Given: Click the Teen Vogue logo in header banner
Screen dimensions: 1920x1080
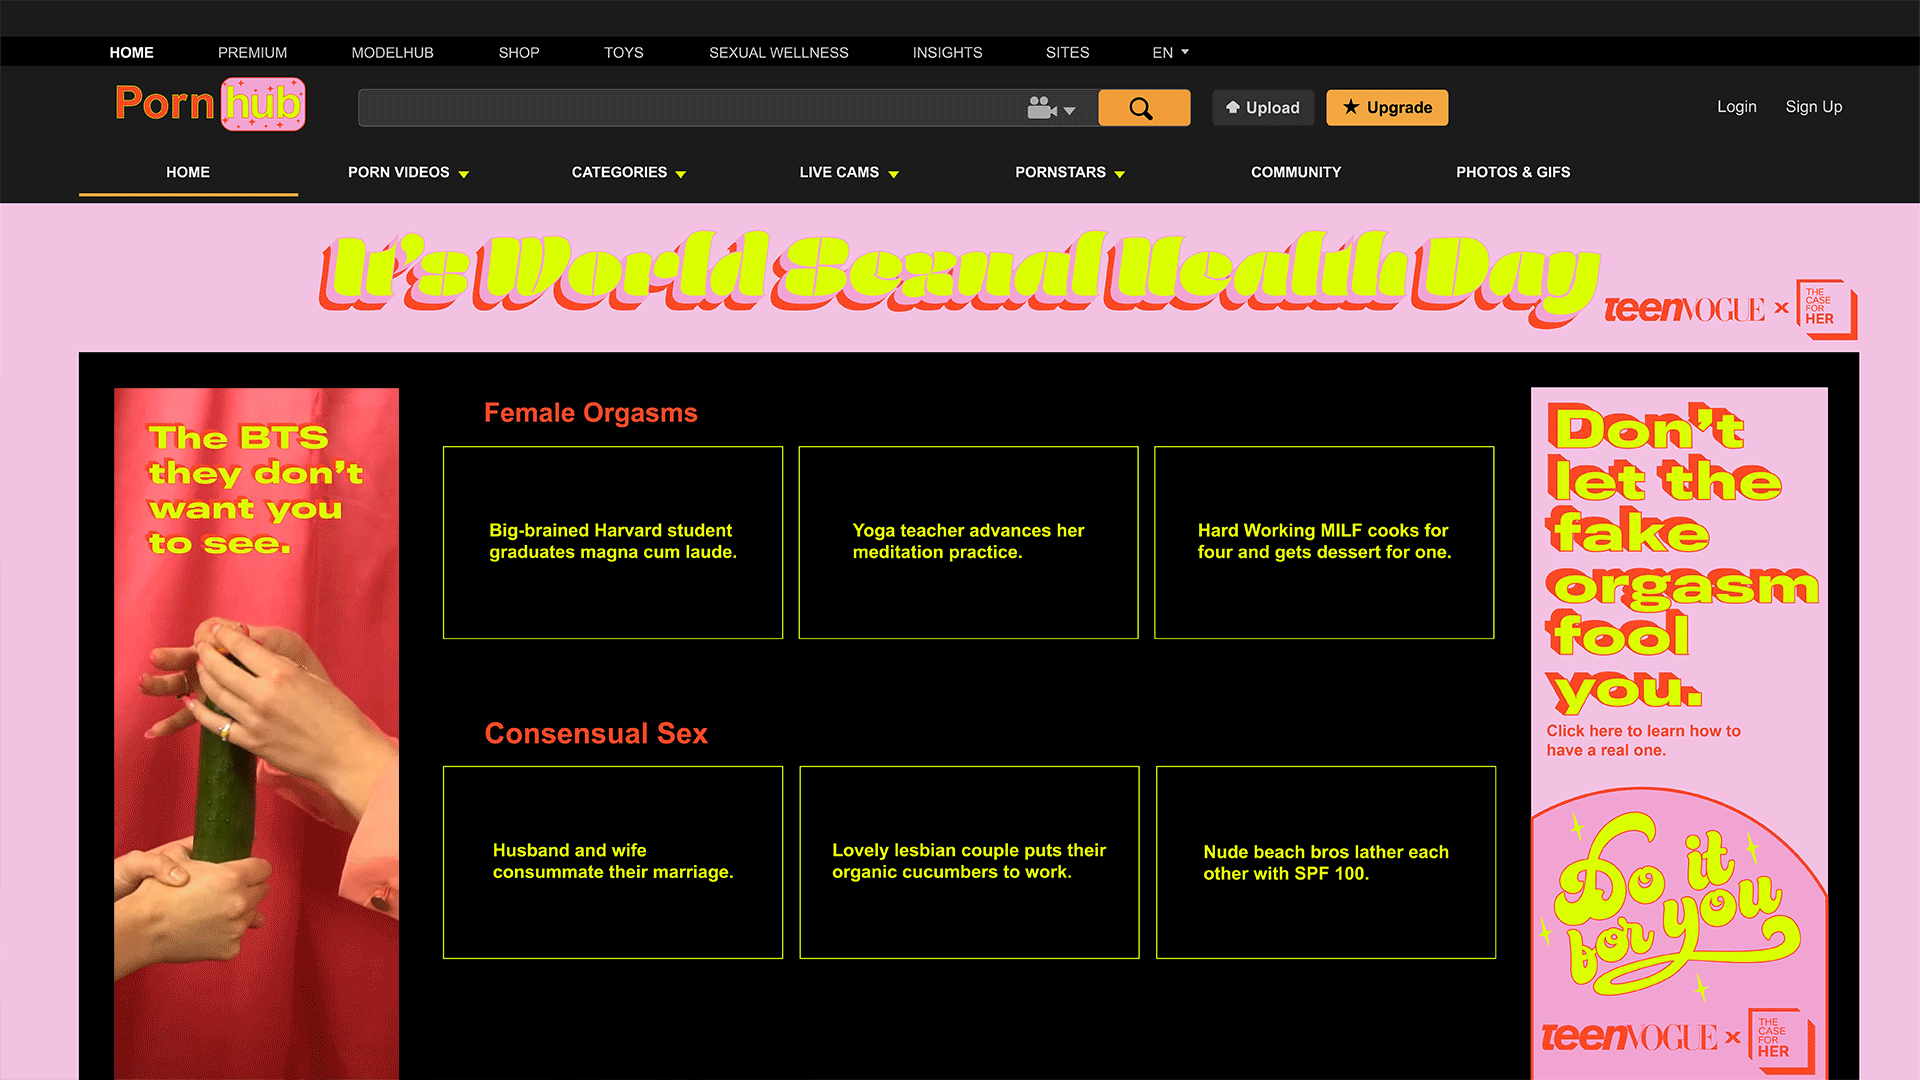Looking at the screenshot, I should [x=1684, y=310].
